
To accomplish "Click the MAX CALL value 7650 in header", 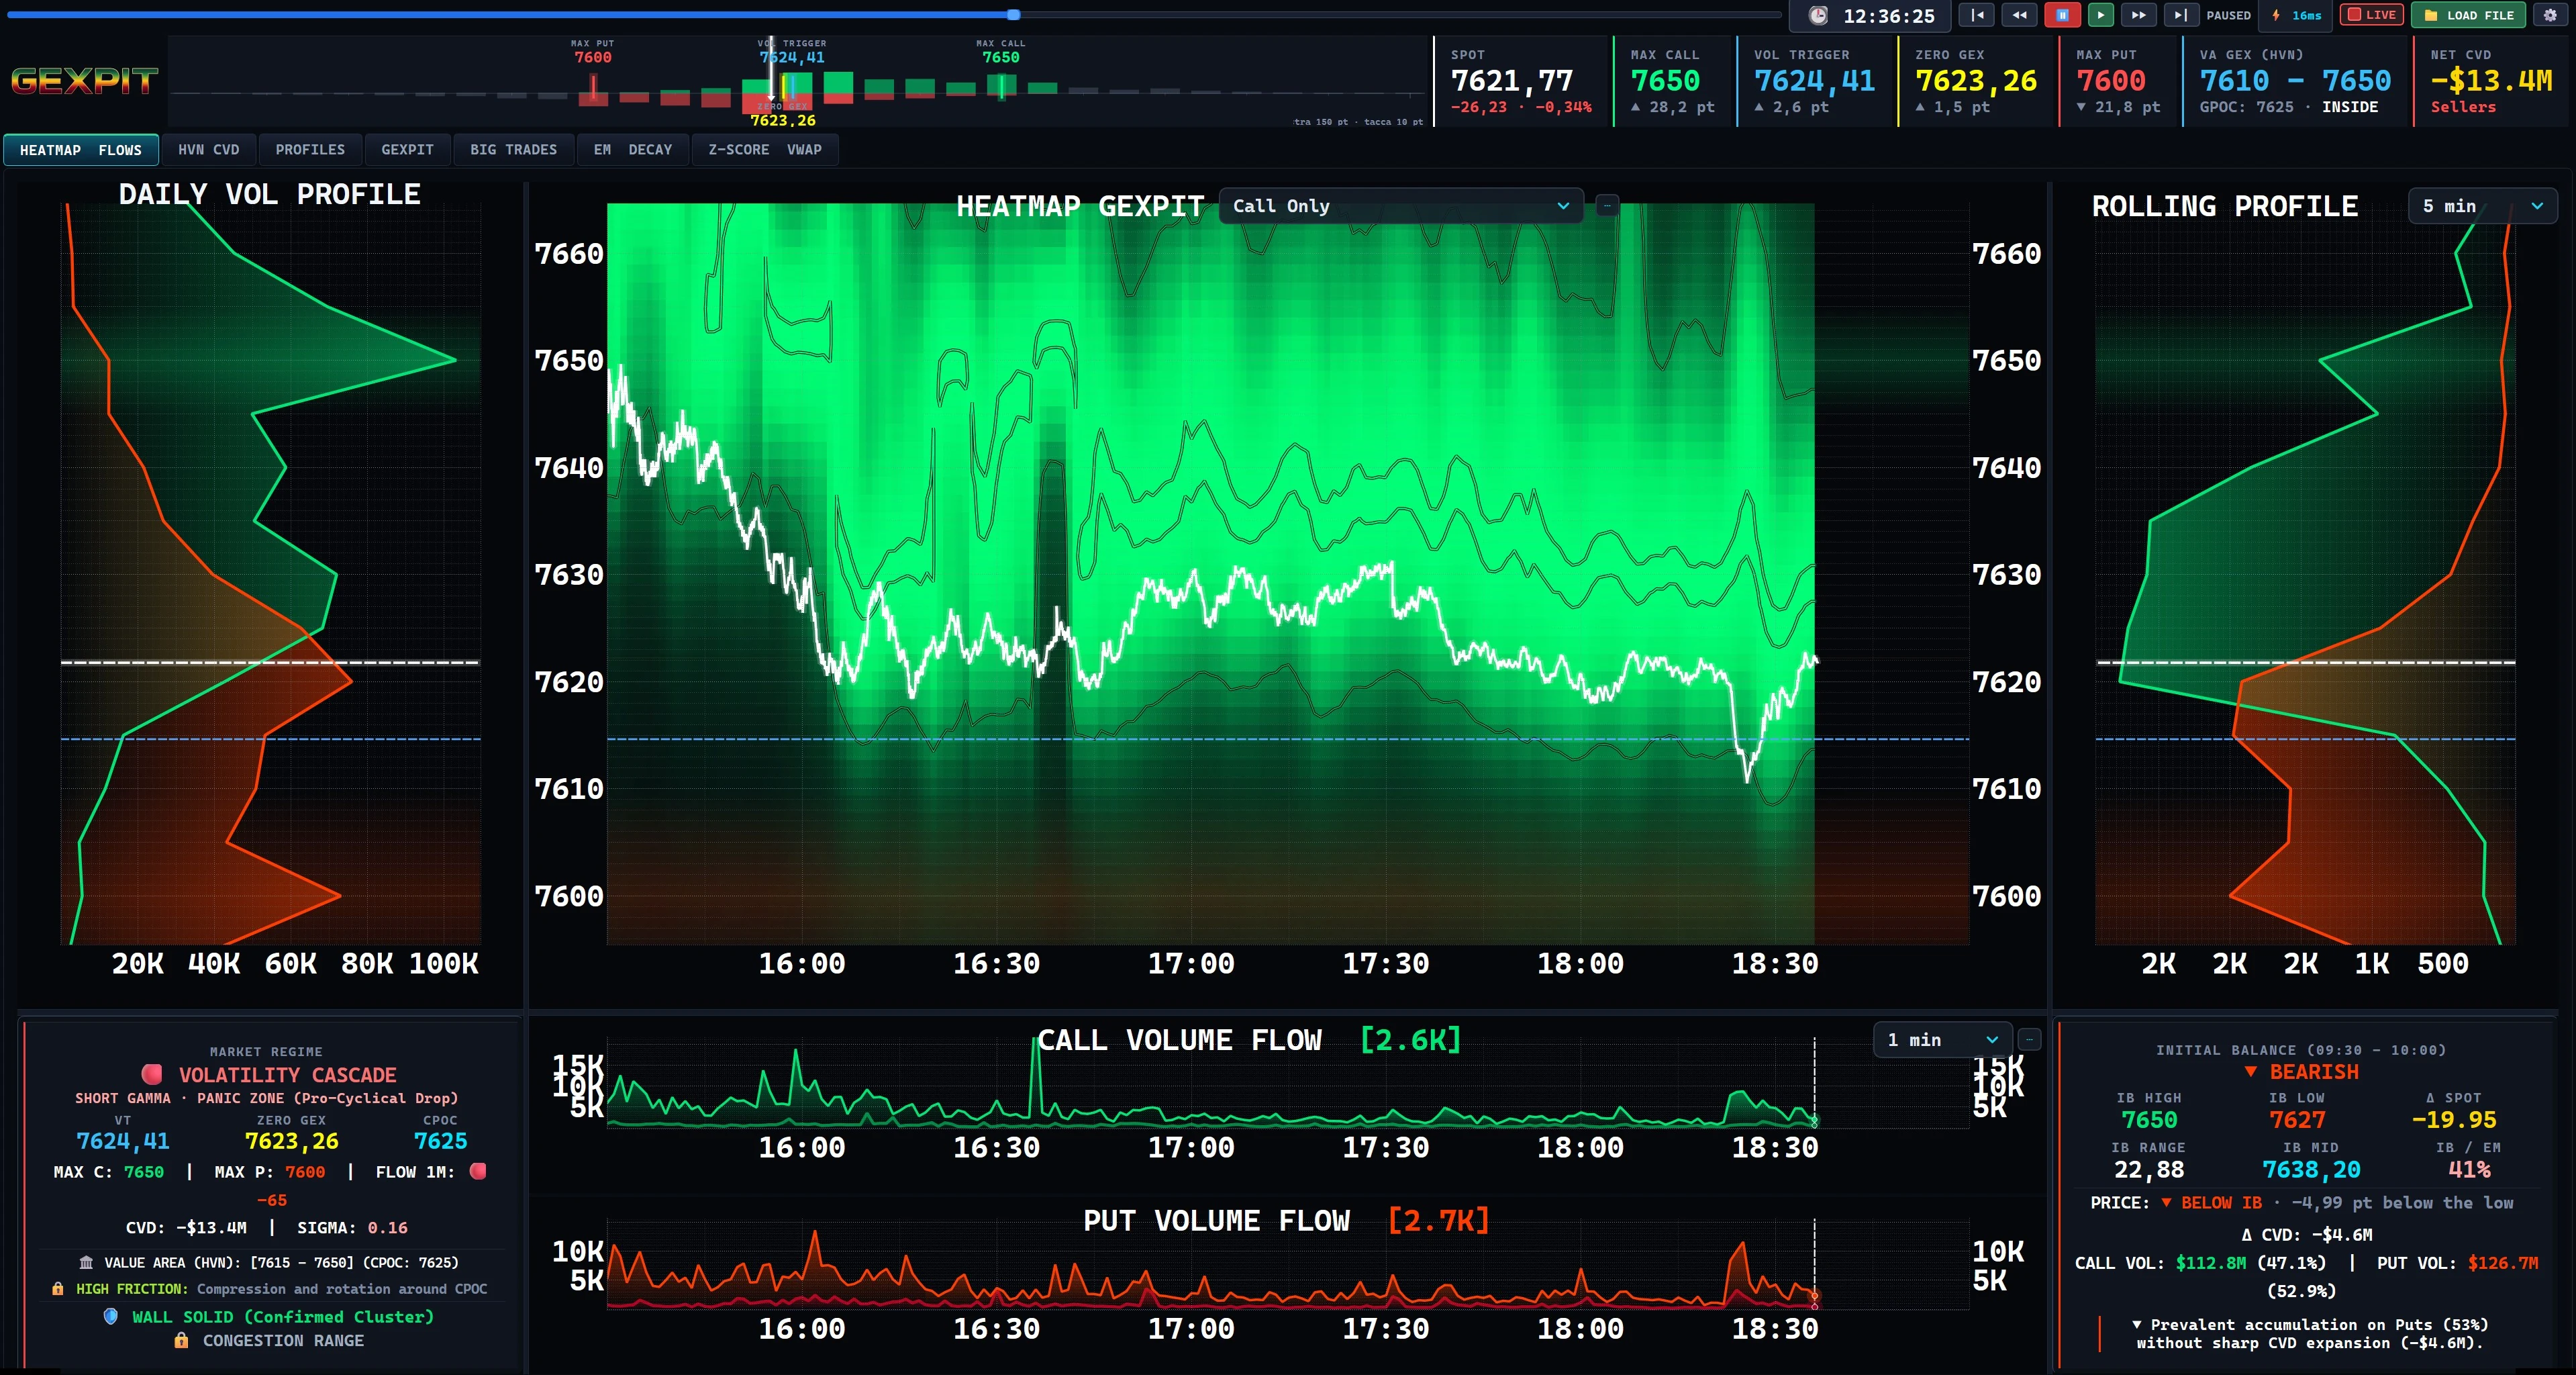I will (1665, 80).
